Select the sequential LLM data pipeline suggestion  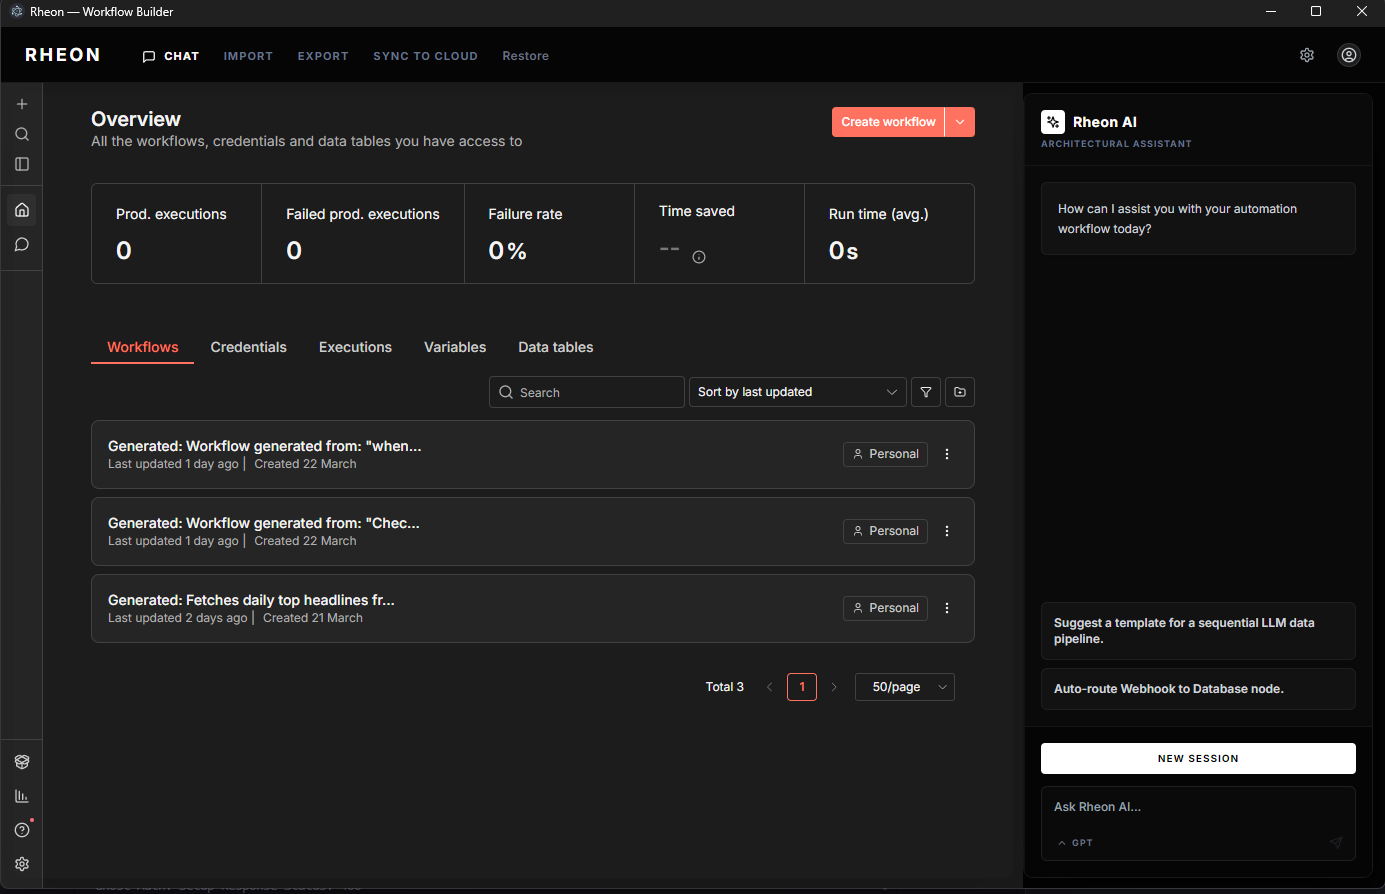point(1198,631)
